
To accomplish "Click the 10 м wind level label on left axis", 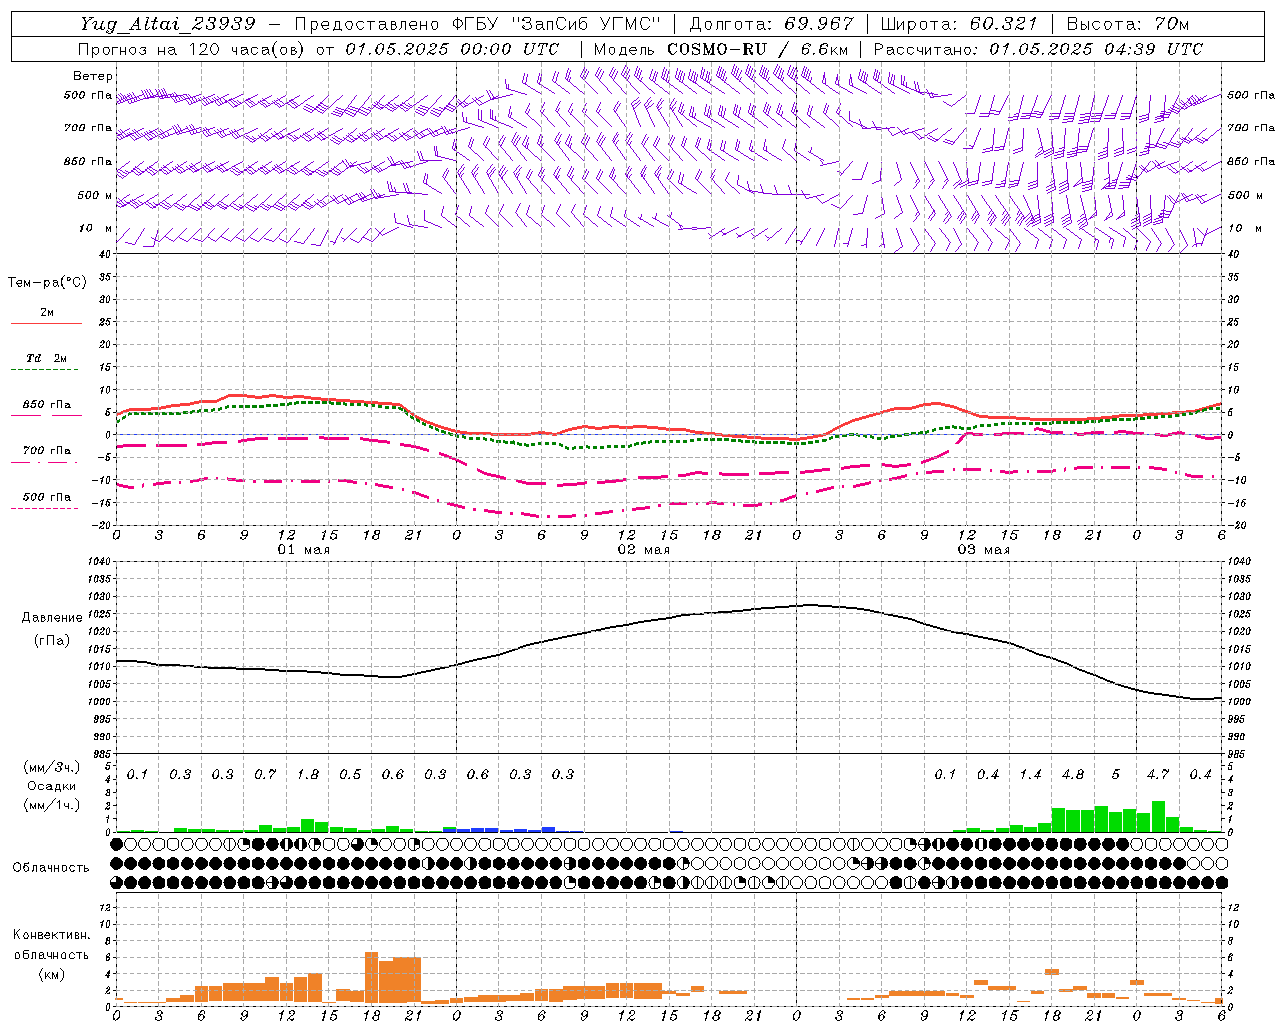I will (97, 229).
